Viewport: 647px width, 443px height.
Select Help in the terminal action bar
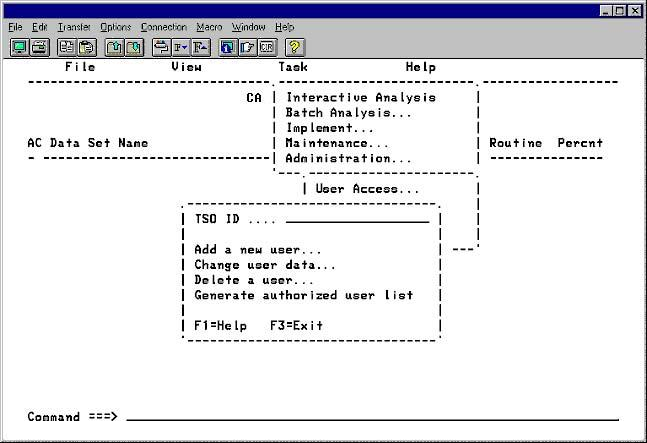(x=420, y=67)
